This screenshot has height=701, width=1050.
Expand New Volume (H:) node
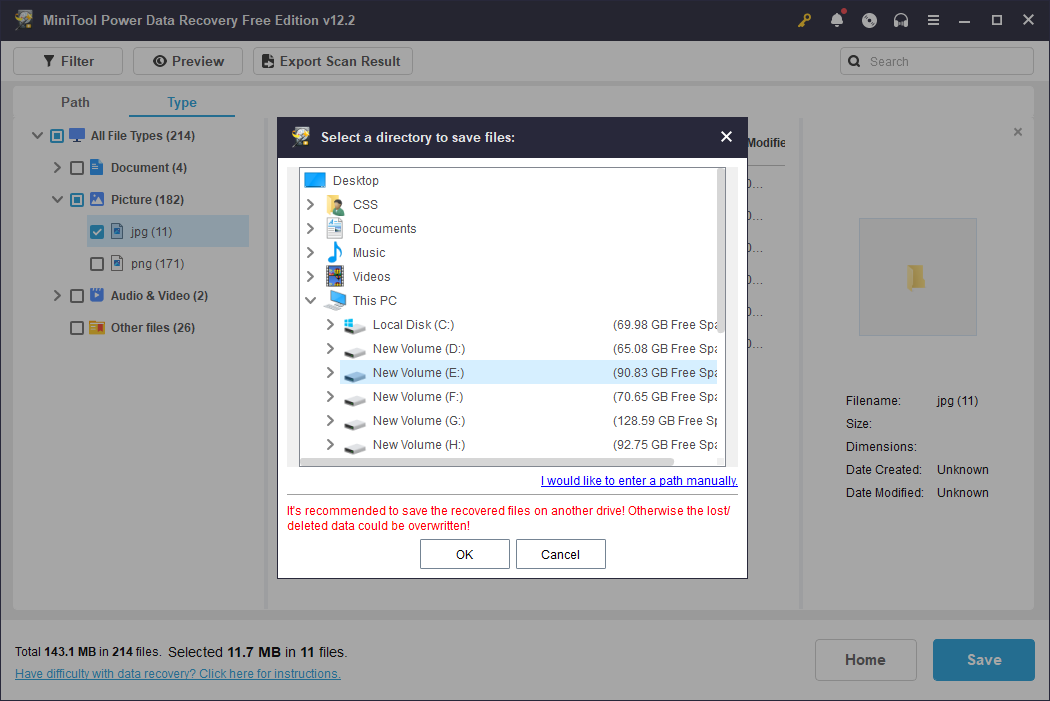(x=330, y=445)
